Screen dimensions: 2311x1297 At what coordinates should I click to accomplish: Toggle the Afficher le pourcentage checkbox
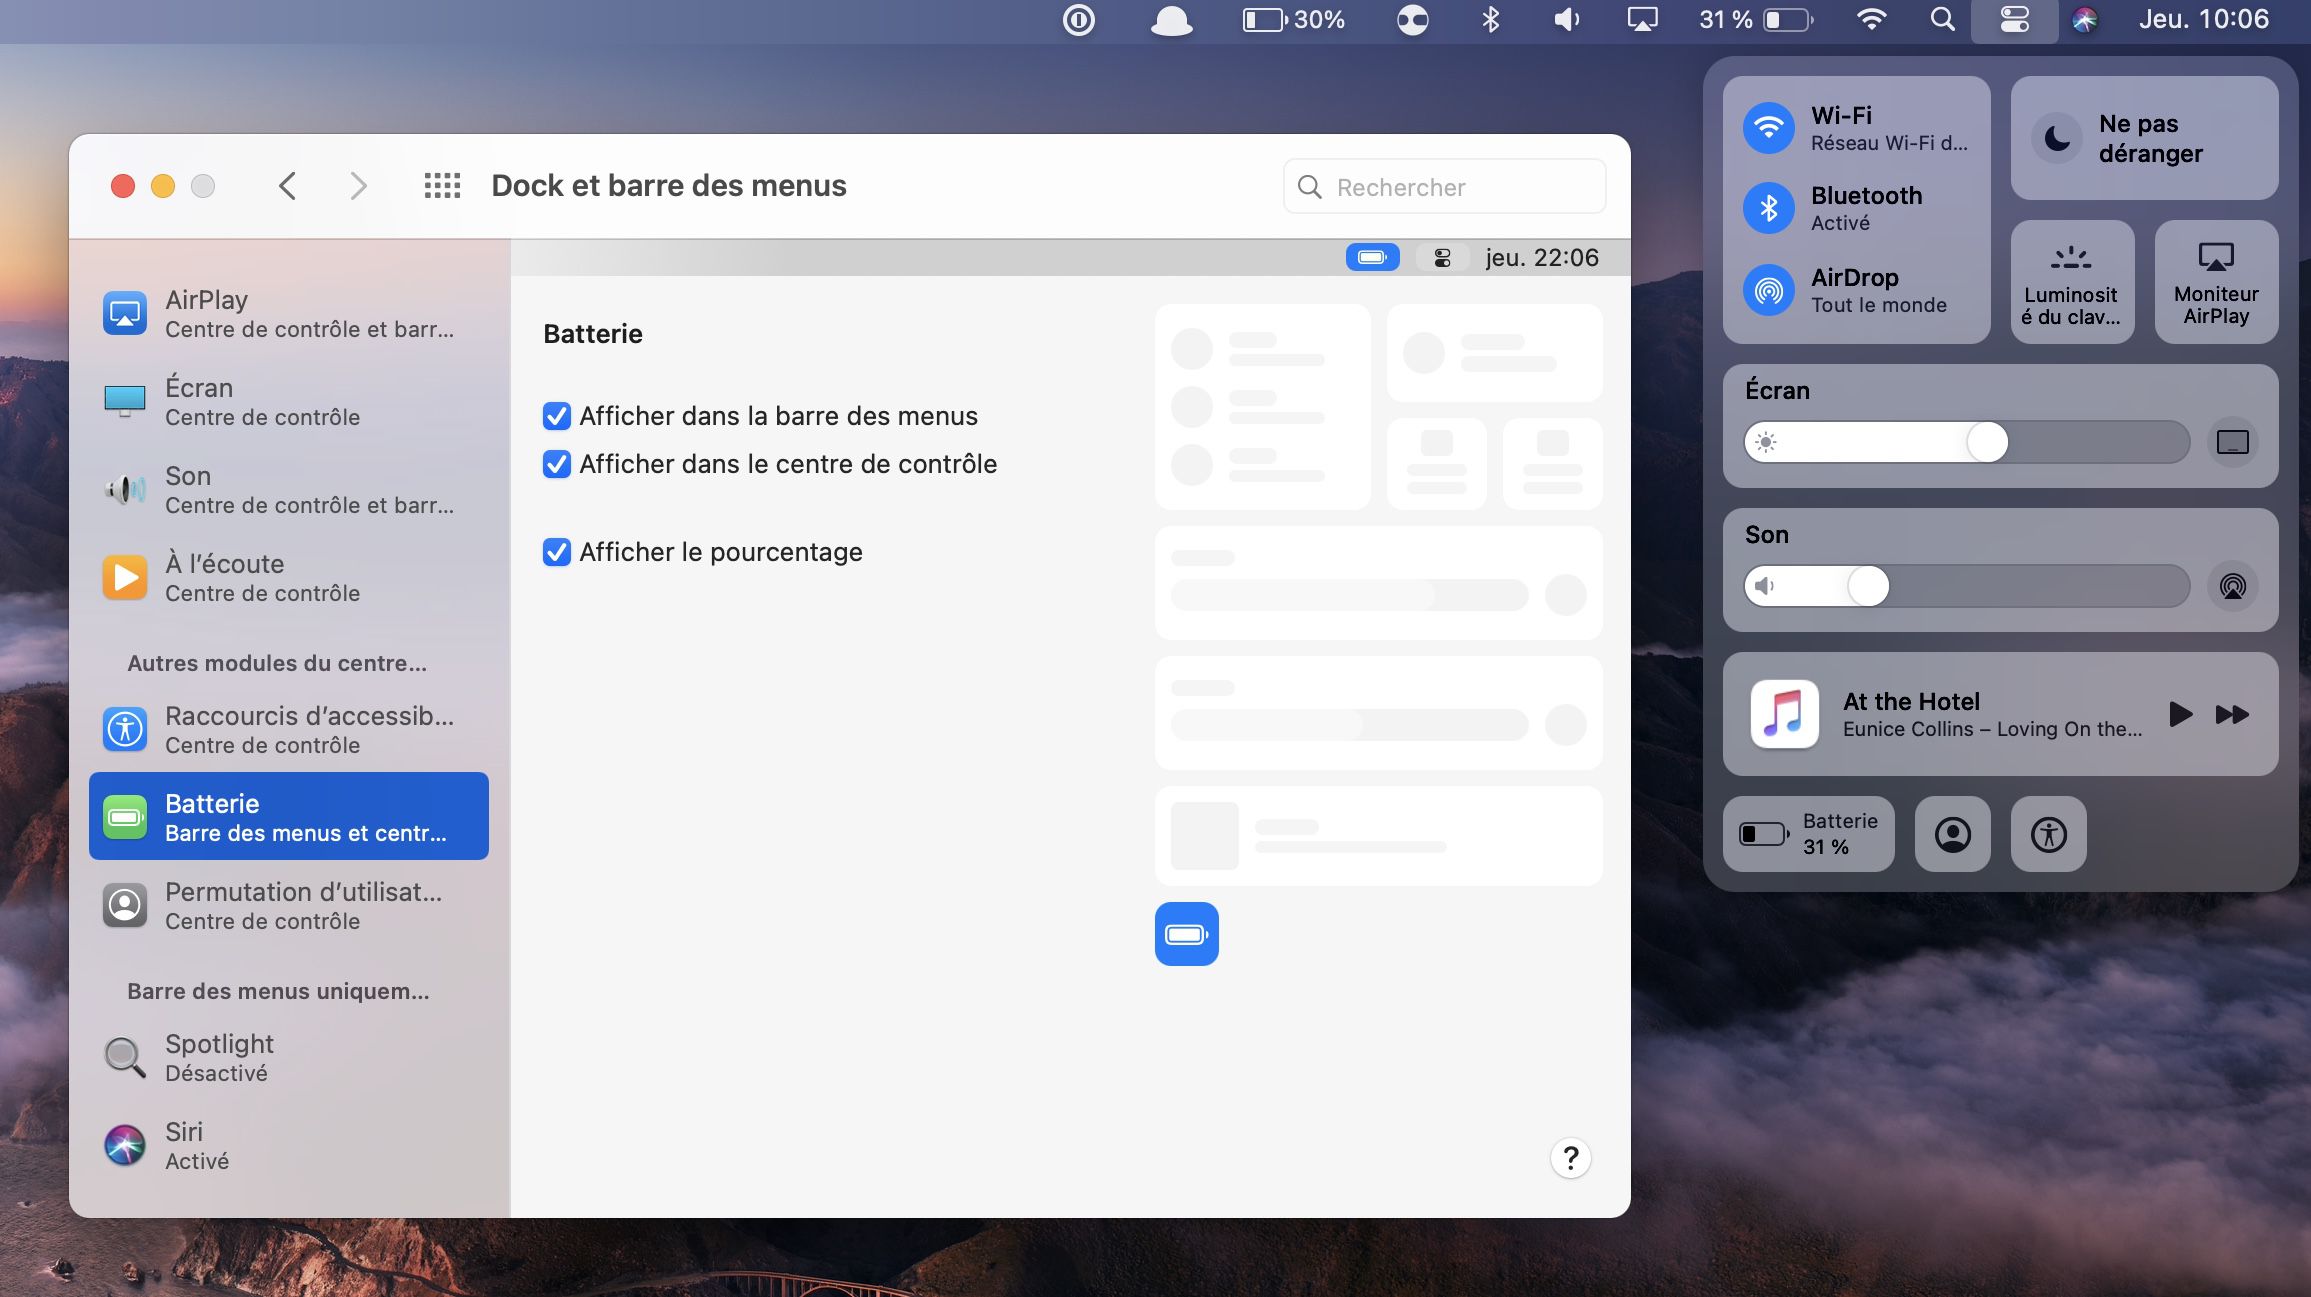pos(557,552)
